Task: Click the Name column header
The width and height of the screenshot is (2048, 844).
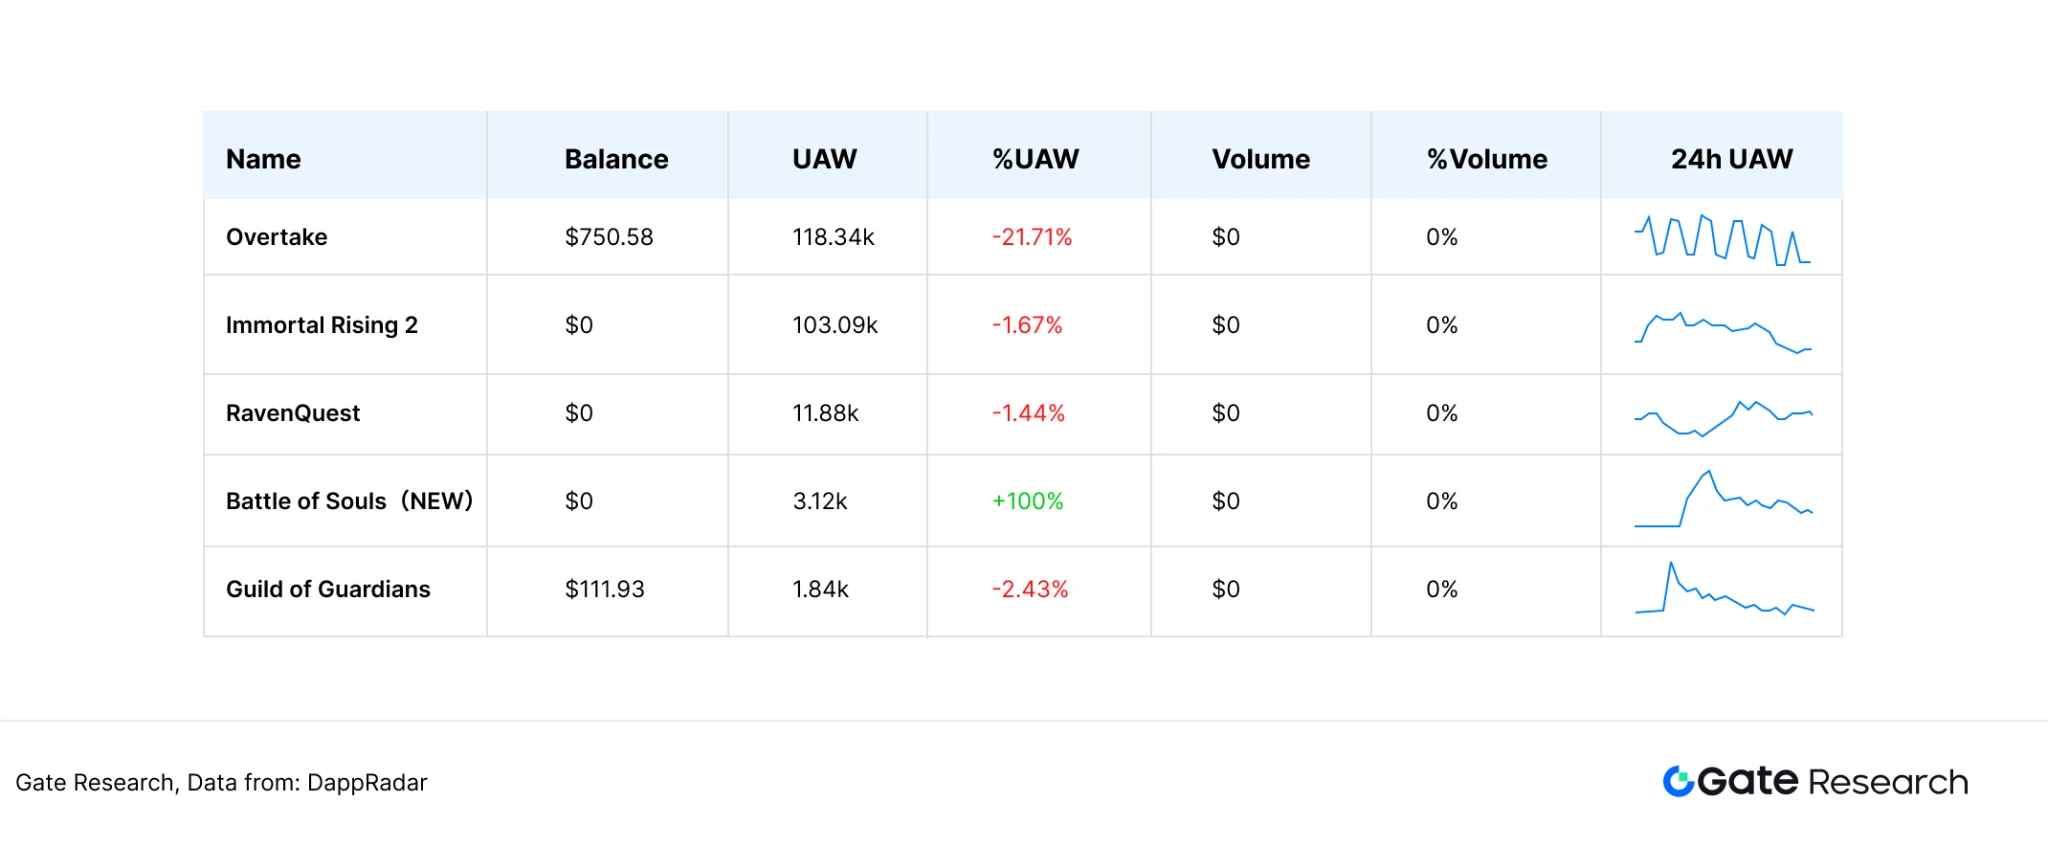Action: click(263, 159)
